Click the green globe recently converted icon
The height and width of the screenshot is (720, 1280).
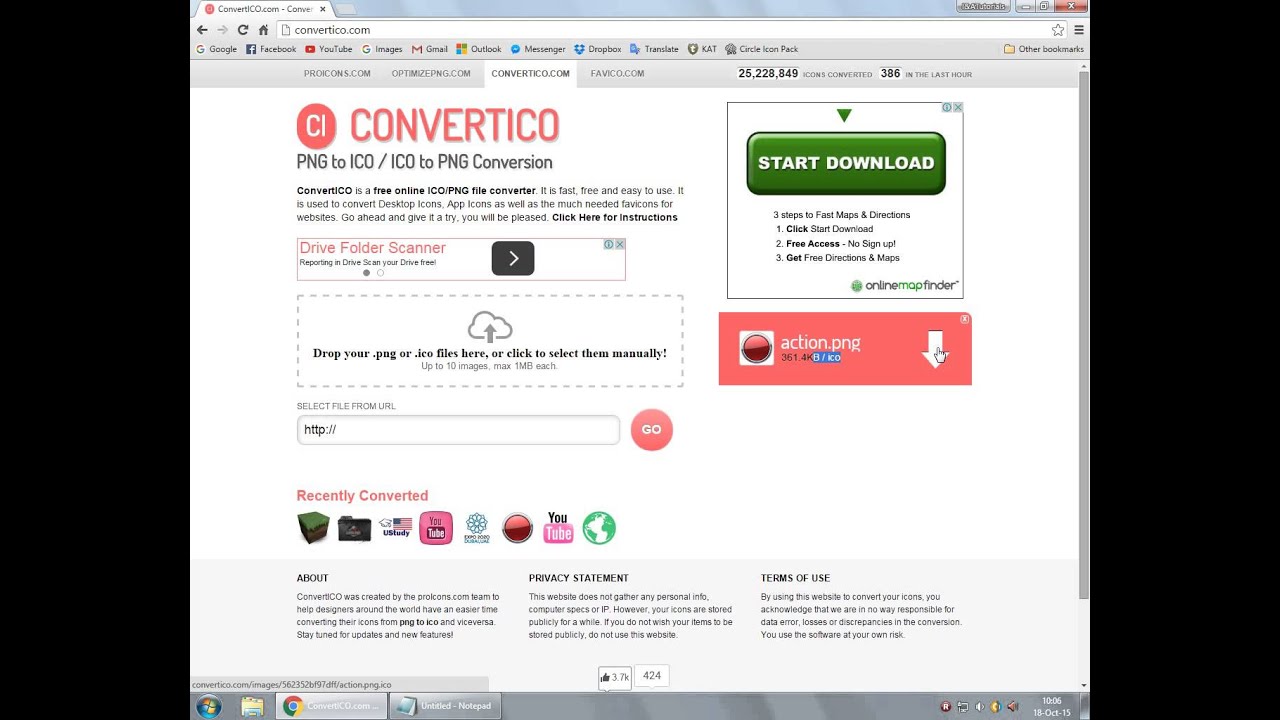(x=598, y=528)
